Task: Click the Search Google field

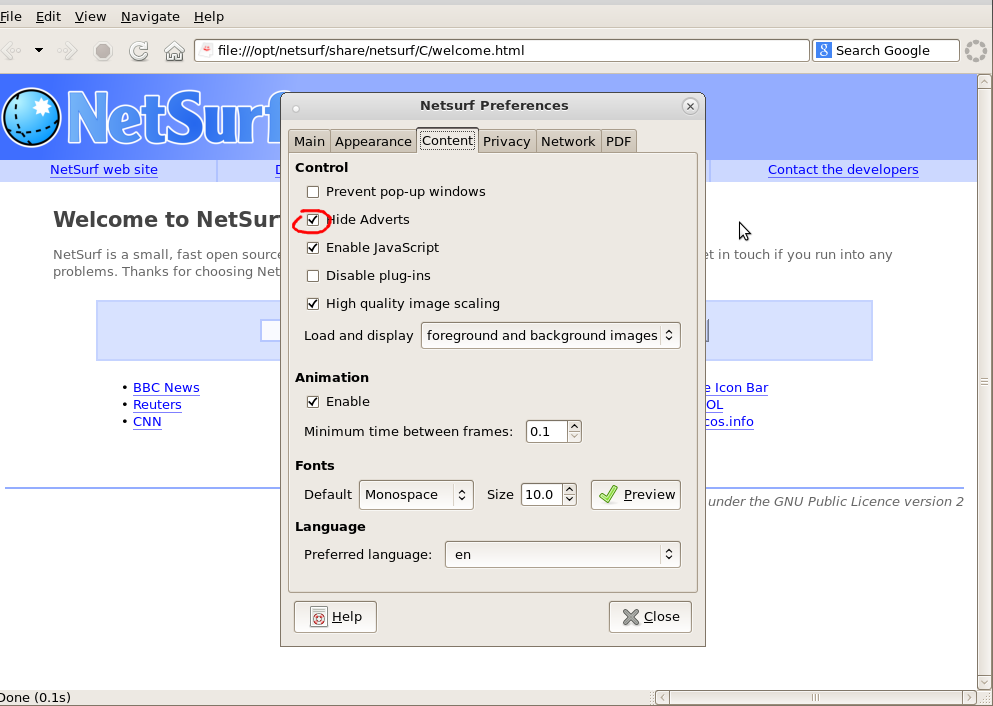Action: click(x=886, y=50)
